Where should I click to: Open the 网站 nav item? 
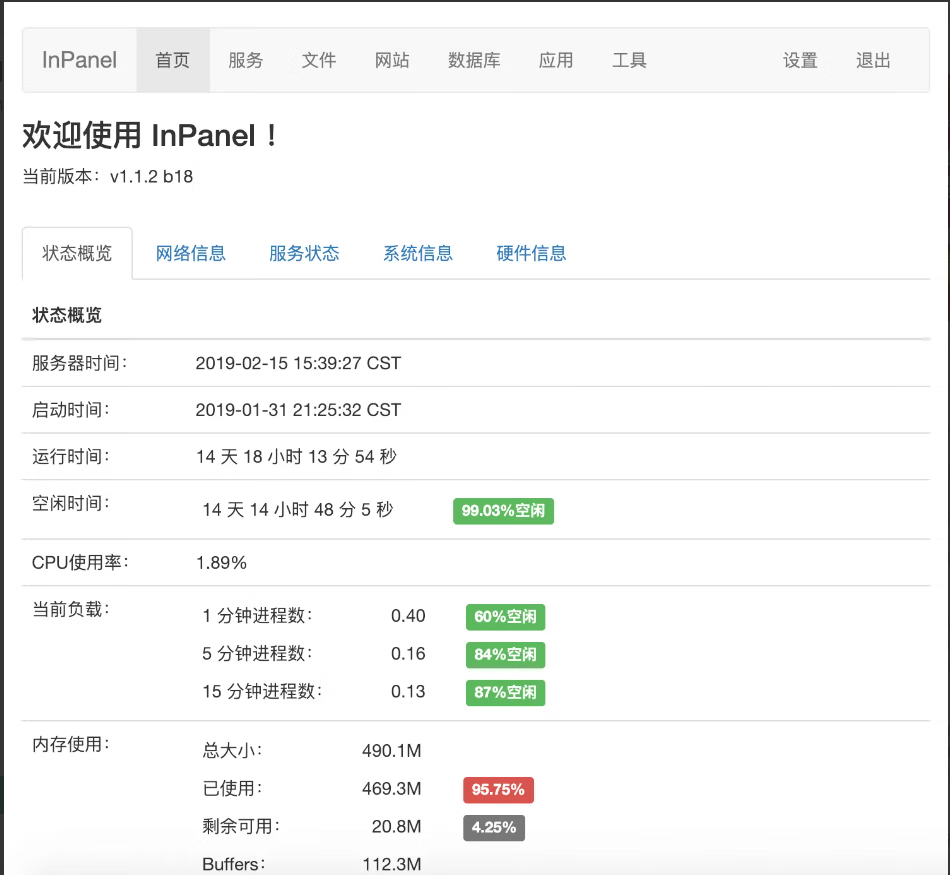(x=392, y=60)
